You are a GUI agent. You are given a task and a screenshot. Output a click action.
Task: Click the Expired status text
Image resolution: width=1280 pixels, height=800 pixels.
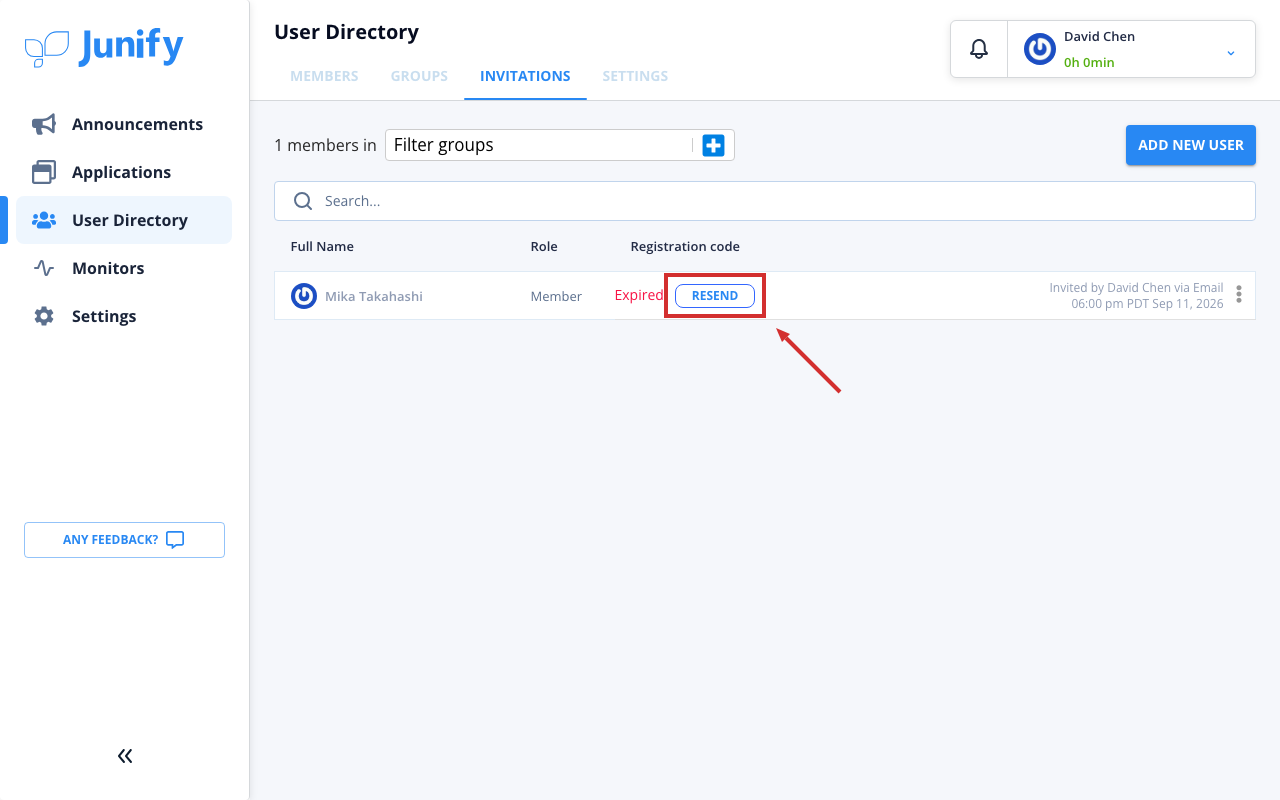click(x=639, y=295)
